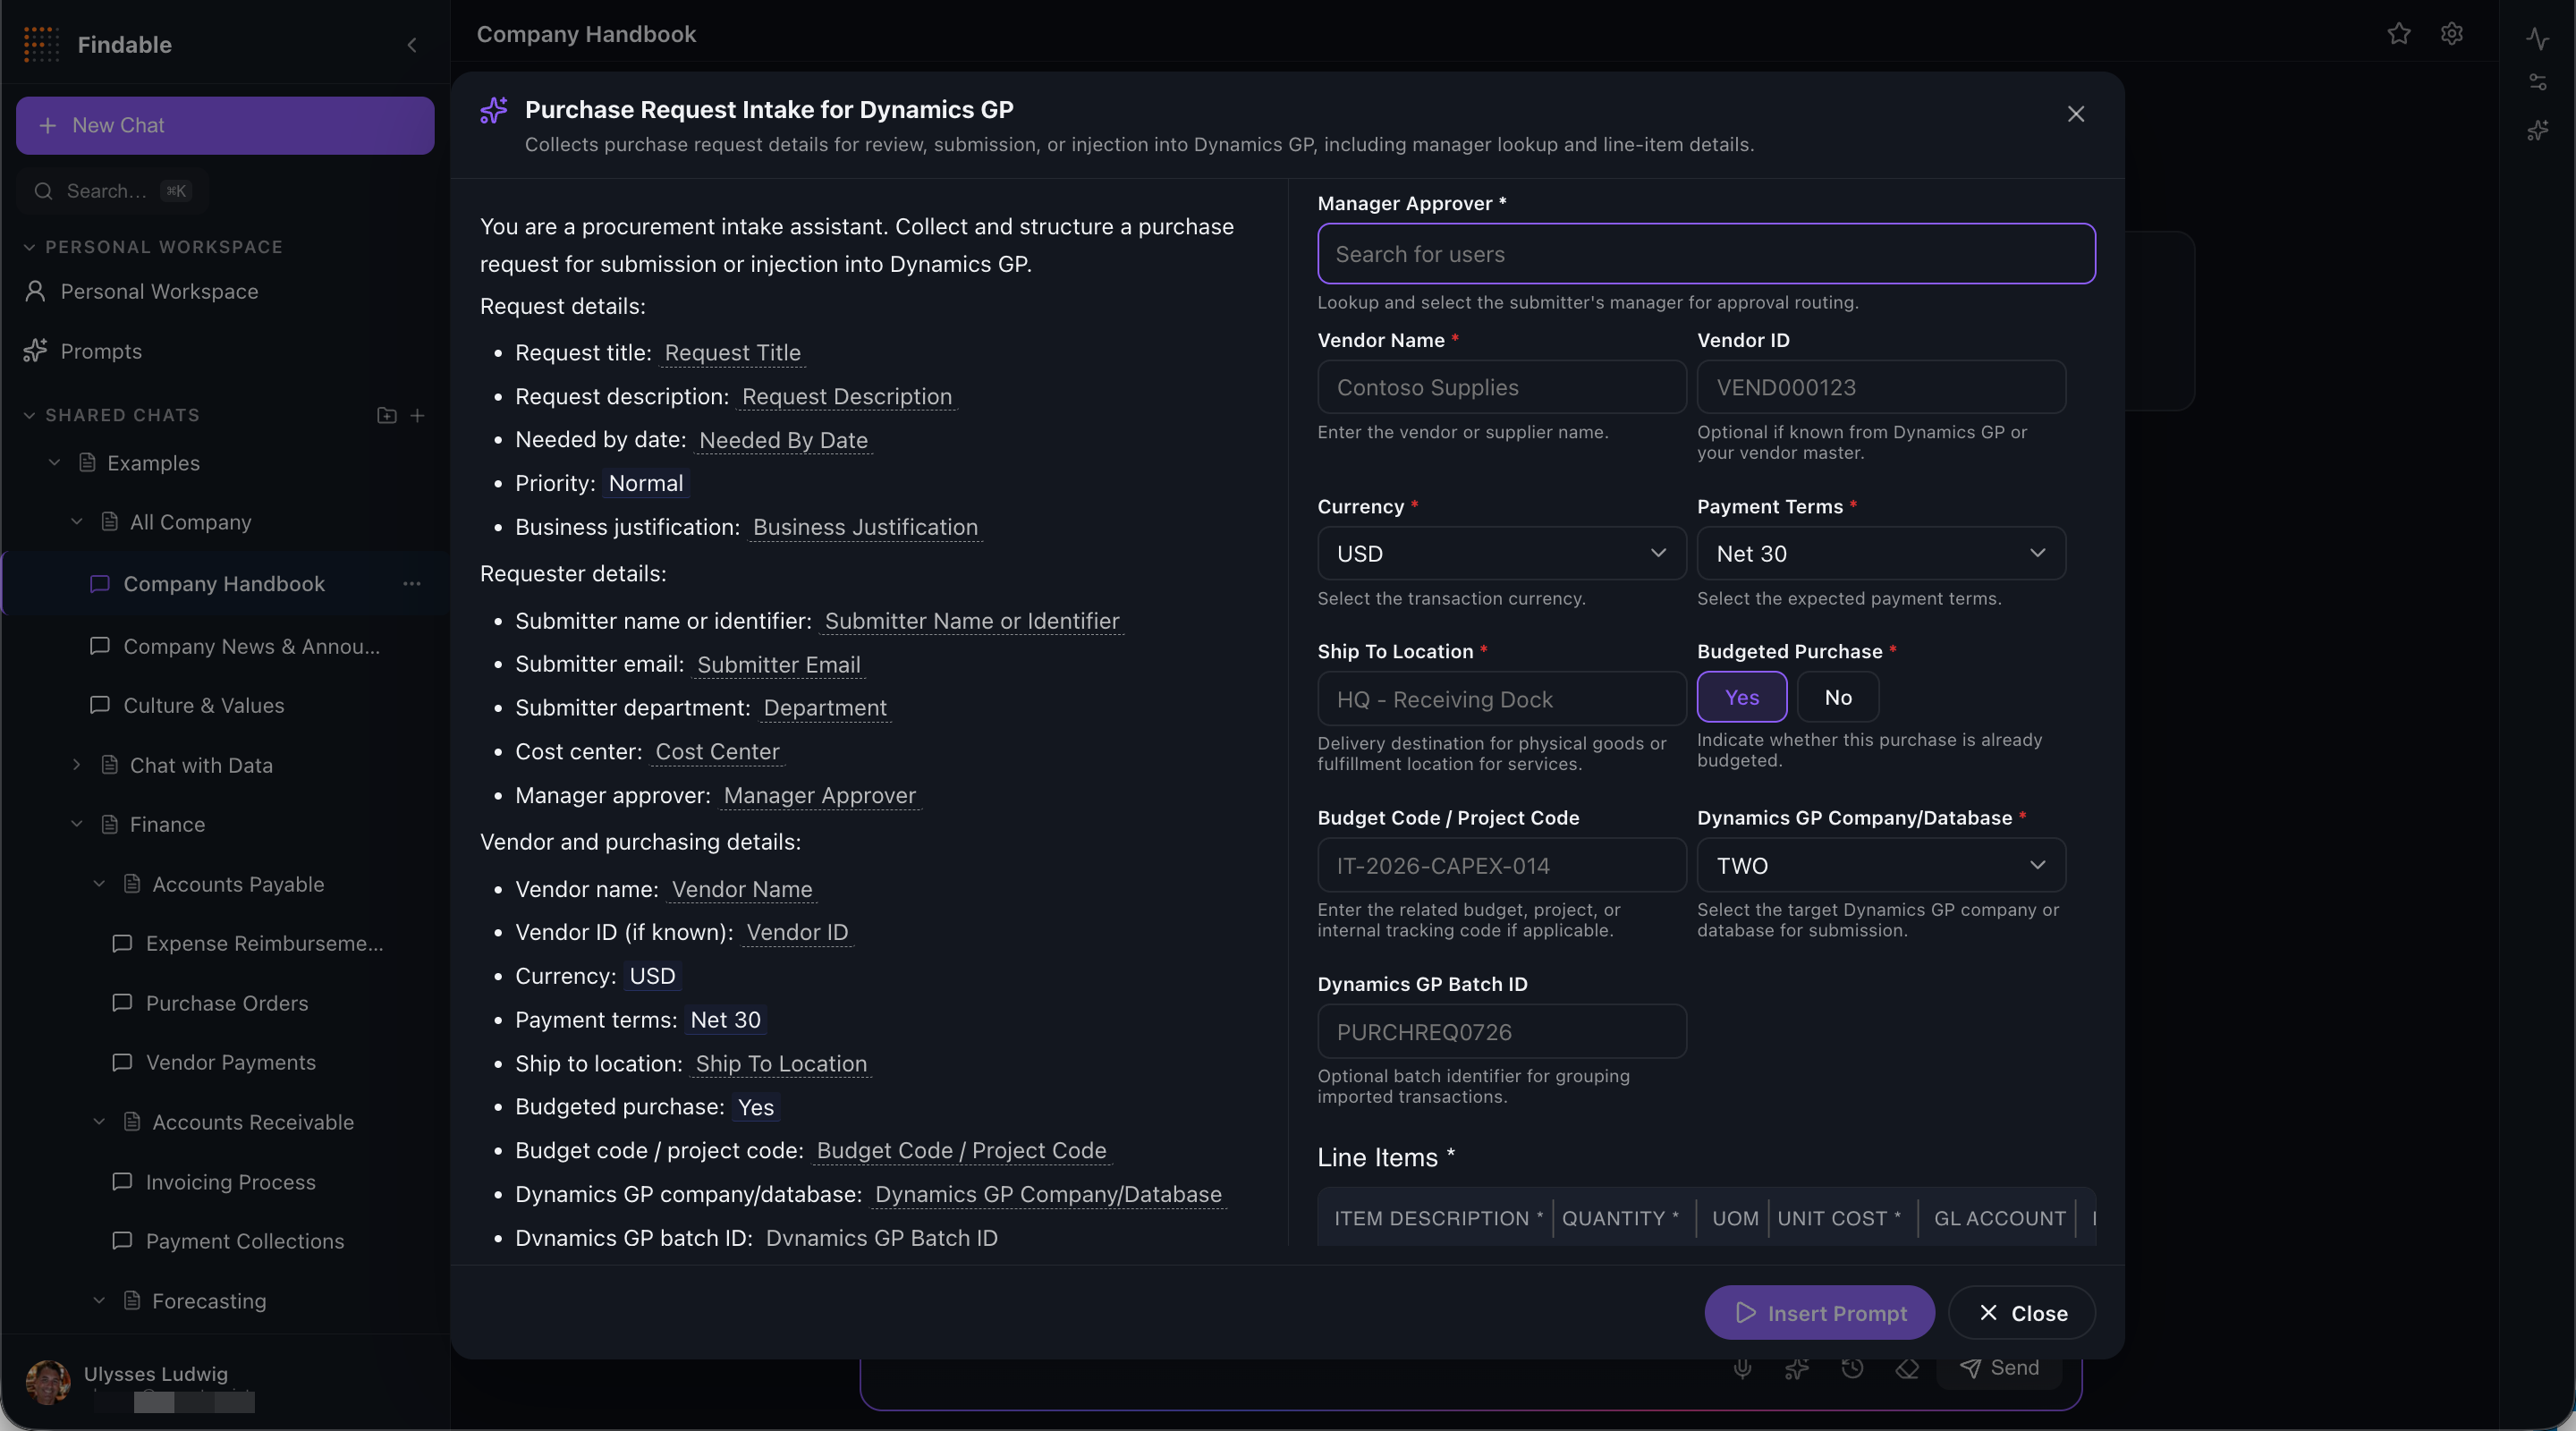This screenshot has width=2576, height=1431.
Task: Click the Close button in dialog footer
Action: [x=2021, y=1312]
